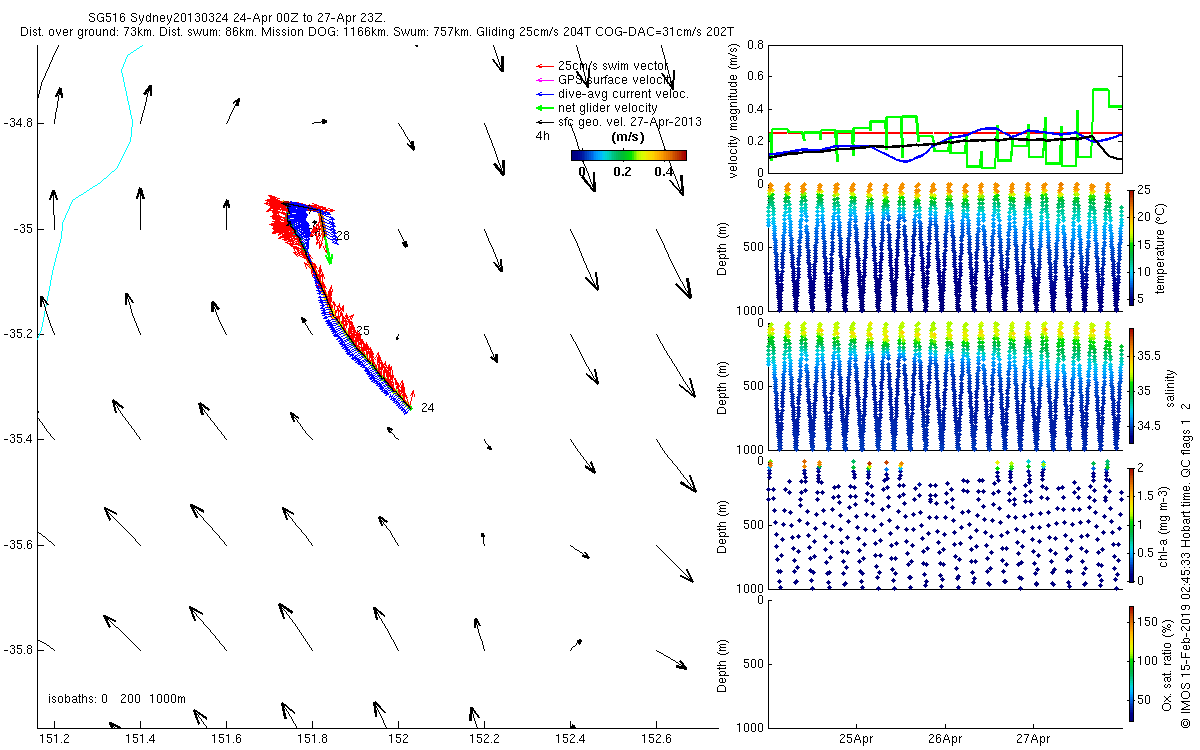Click the temperature (°C) colorbar
The width and height of the screenshot is (1200, 750).
1131,248
